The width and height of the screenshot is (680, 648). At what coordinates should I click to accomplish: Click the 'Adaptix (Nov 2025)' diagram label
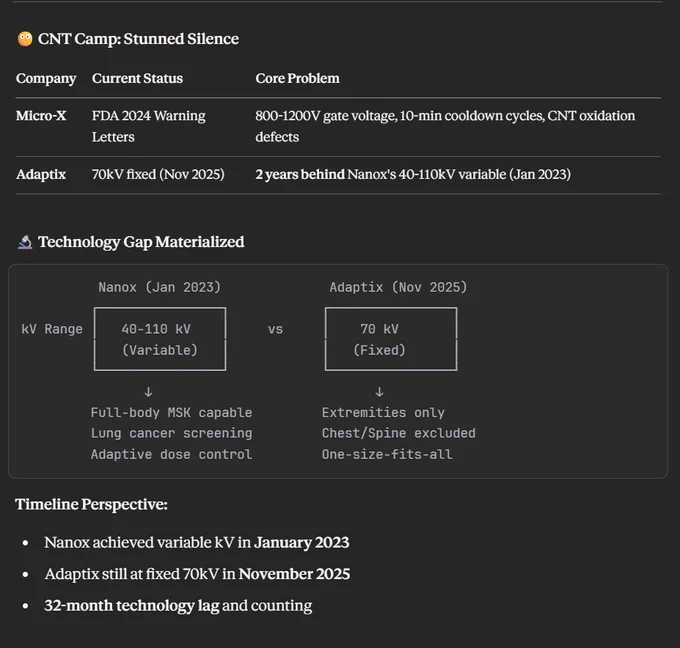[398, 287]
